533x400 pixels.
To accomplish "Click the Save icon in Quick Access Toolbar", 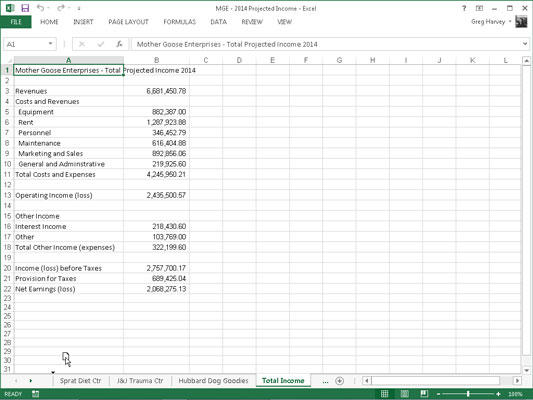I will point(25,8).
